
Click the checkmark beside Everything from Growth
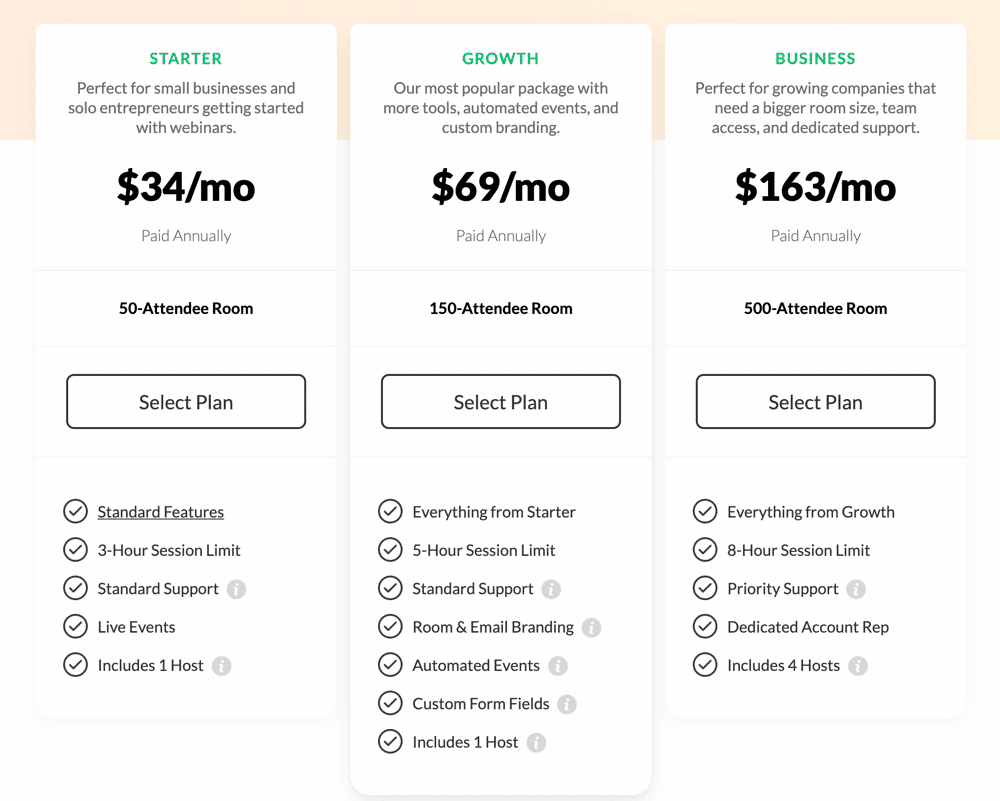point(705,512)
